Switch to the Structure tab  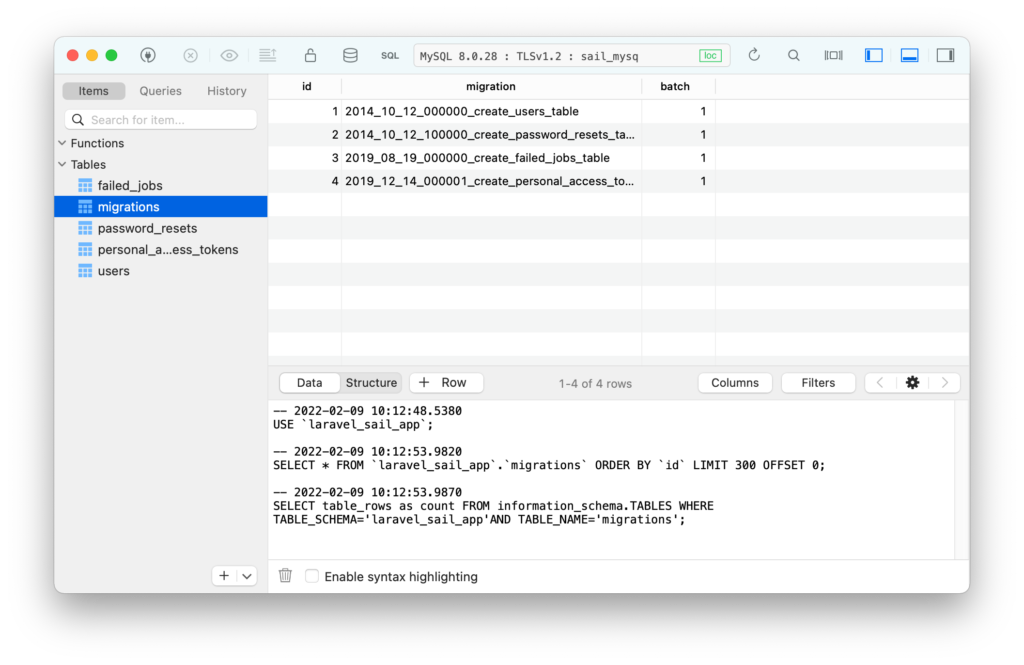[371, 382]
